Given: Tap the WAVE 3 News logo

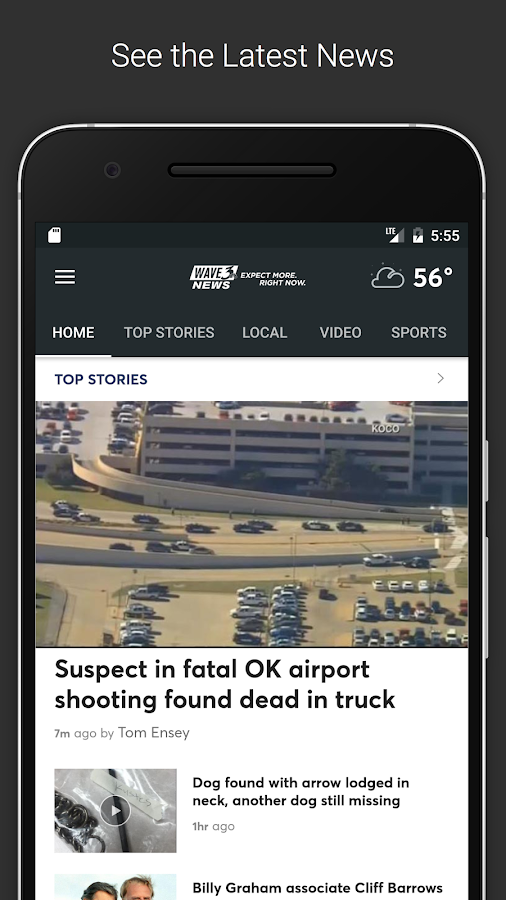Looking at the screenshot, I should click(x=247, y=277).
